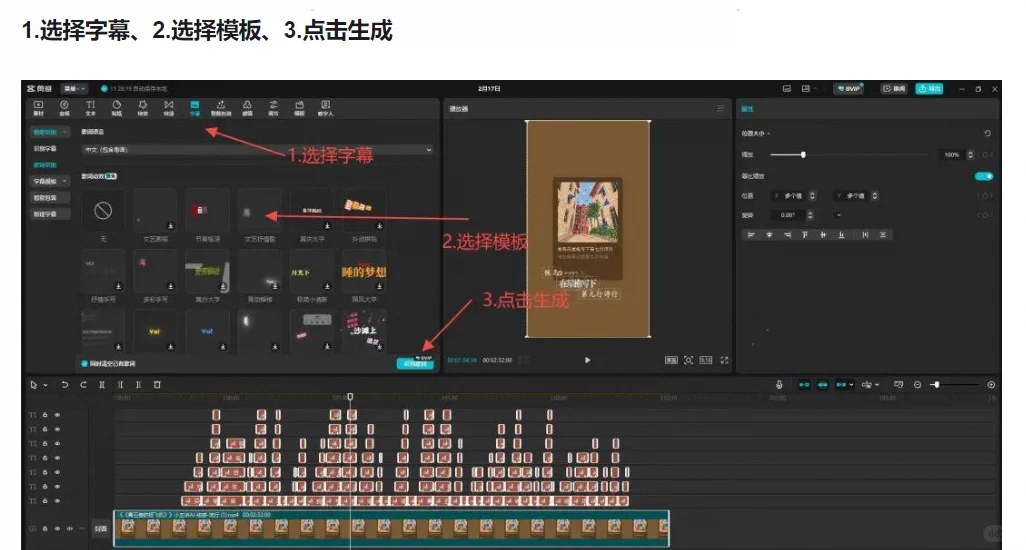
Task: Switch to the 素材 media tab
Action: 38,108
